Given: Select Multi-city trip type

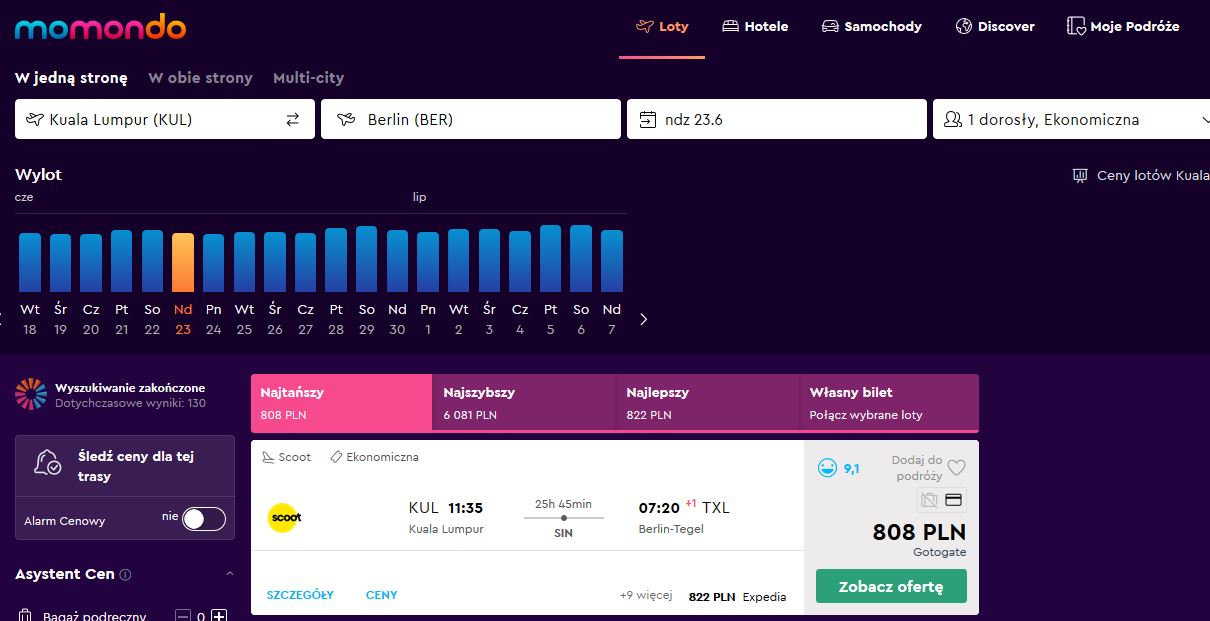Looking at the screenshot, I should (308, 77).
